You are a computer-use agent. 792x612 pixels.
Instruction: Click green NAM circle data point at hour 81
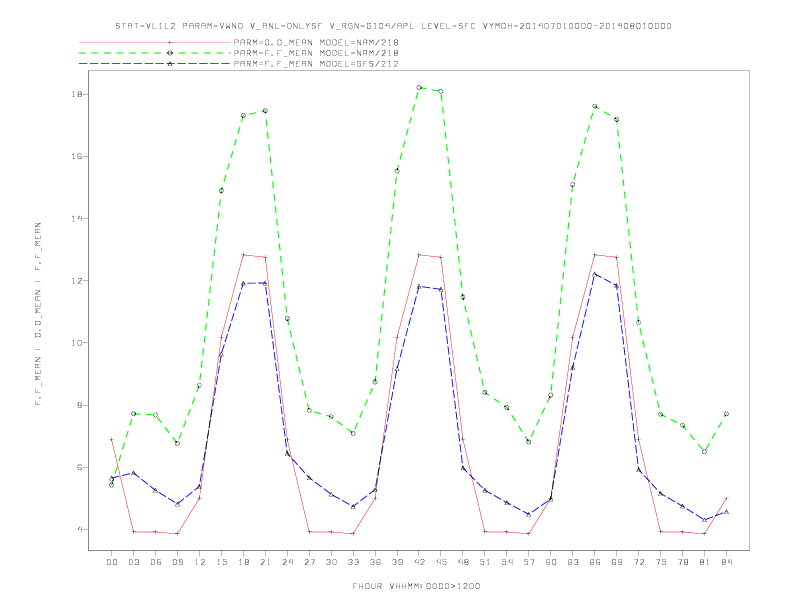click(x=704, y=451)
